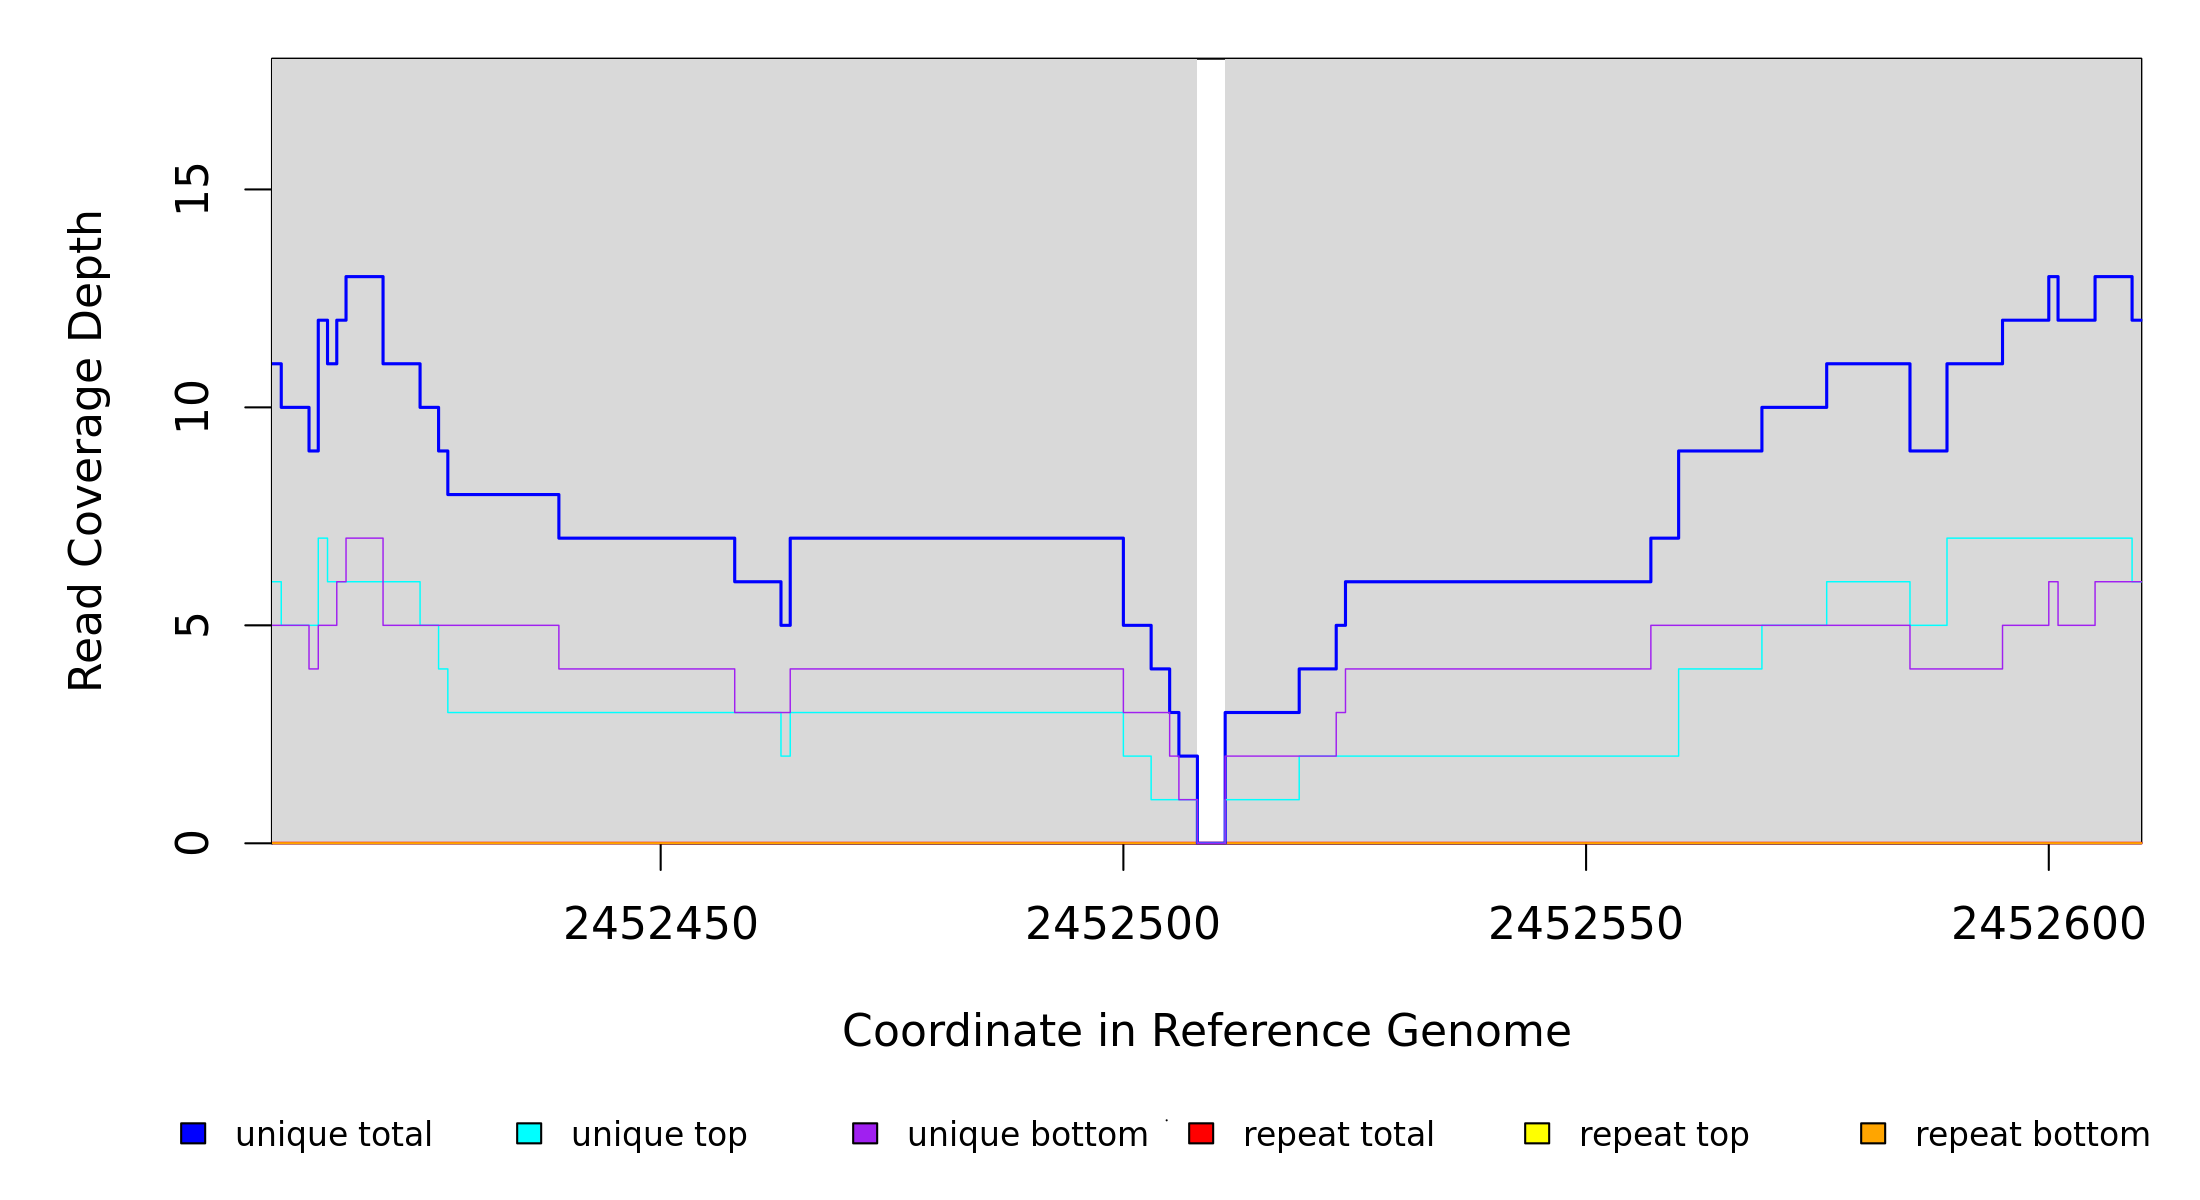Click the "Read Coverage Depth" axis title
The width and height of the screenshot is (2200, 1200).
coord(86,450)
